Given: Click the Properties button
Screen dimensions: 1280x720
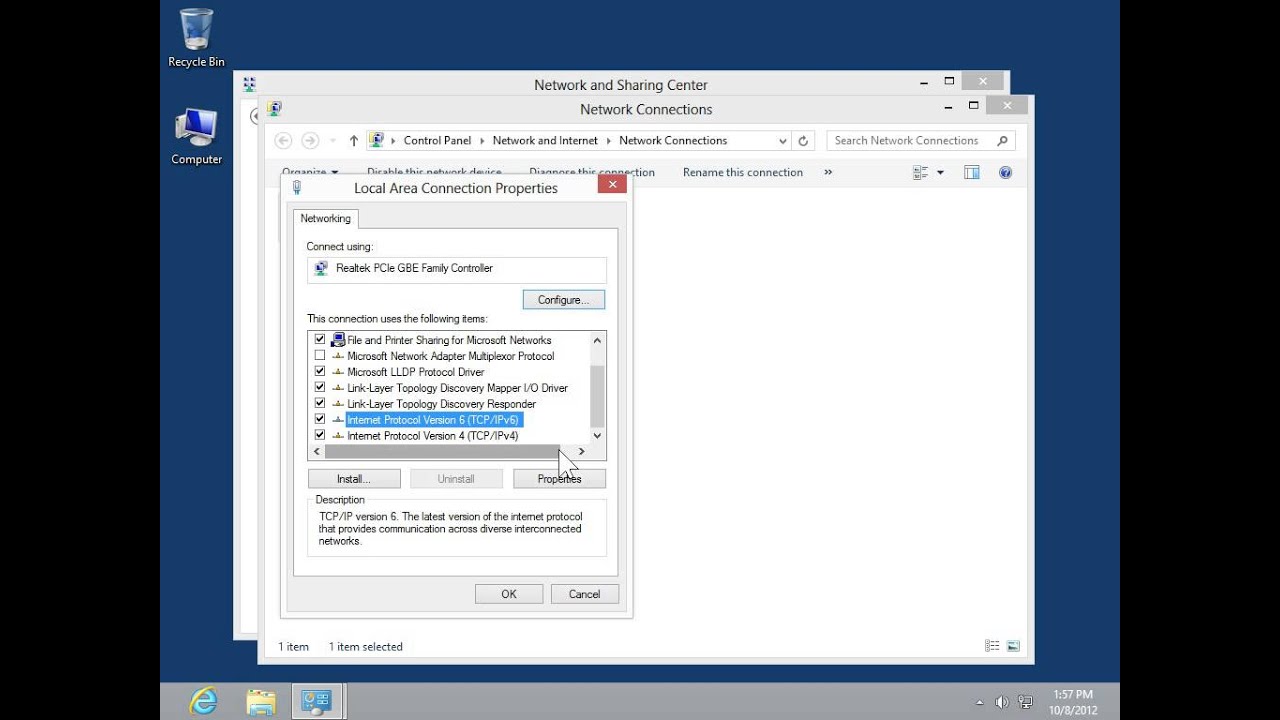Looking at the screenshot, I should pos(559,479).
